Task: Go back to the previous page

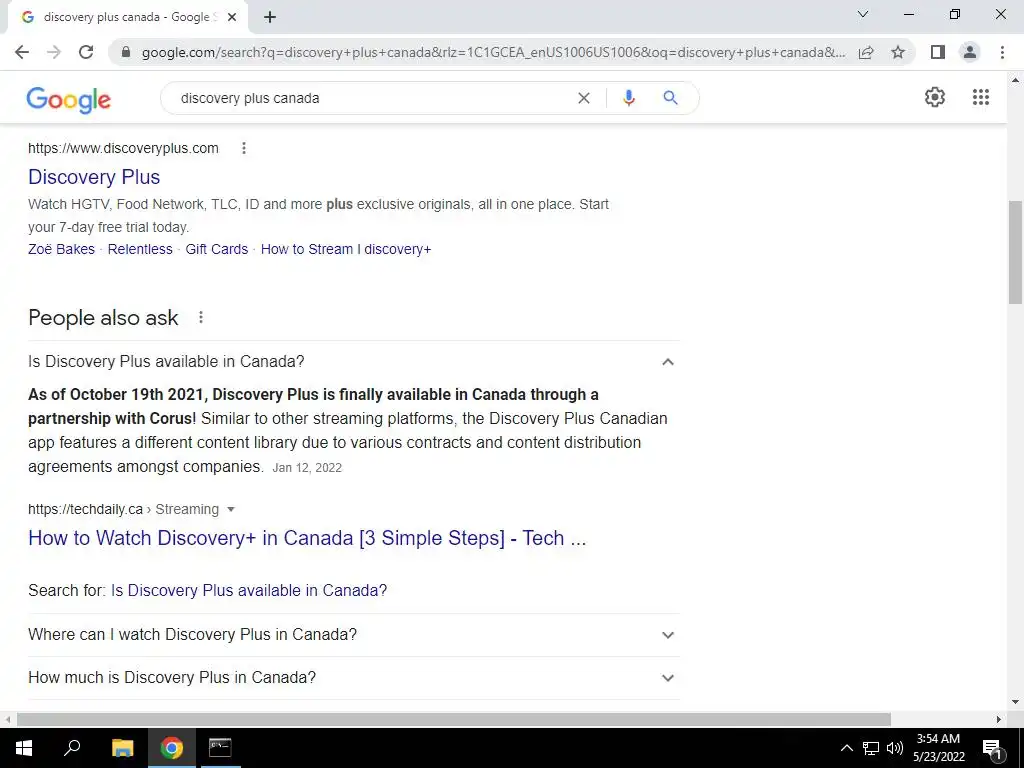Action: pyautogui.click(x=22, y=52)
